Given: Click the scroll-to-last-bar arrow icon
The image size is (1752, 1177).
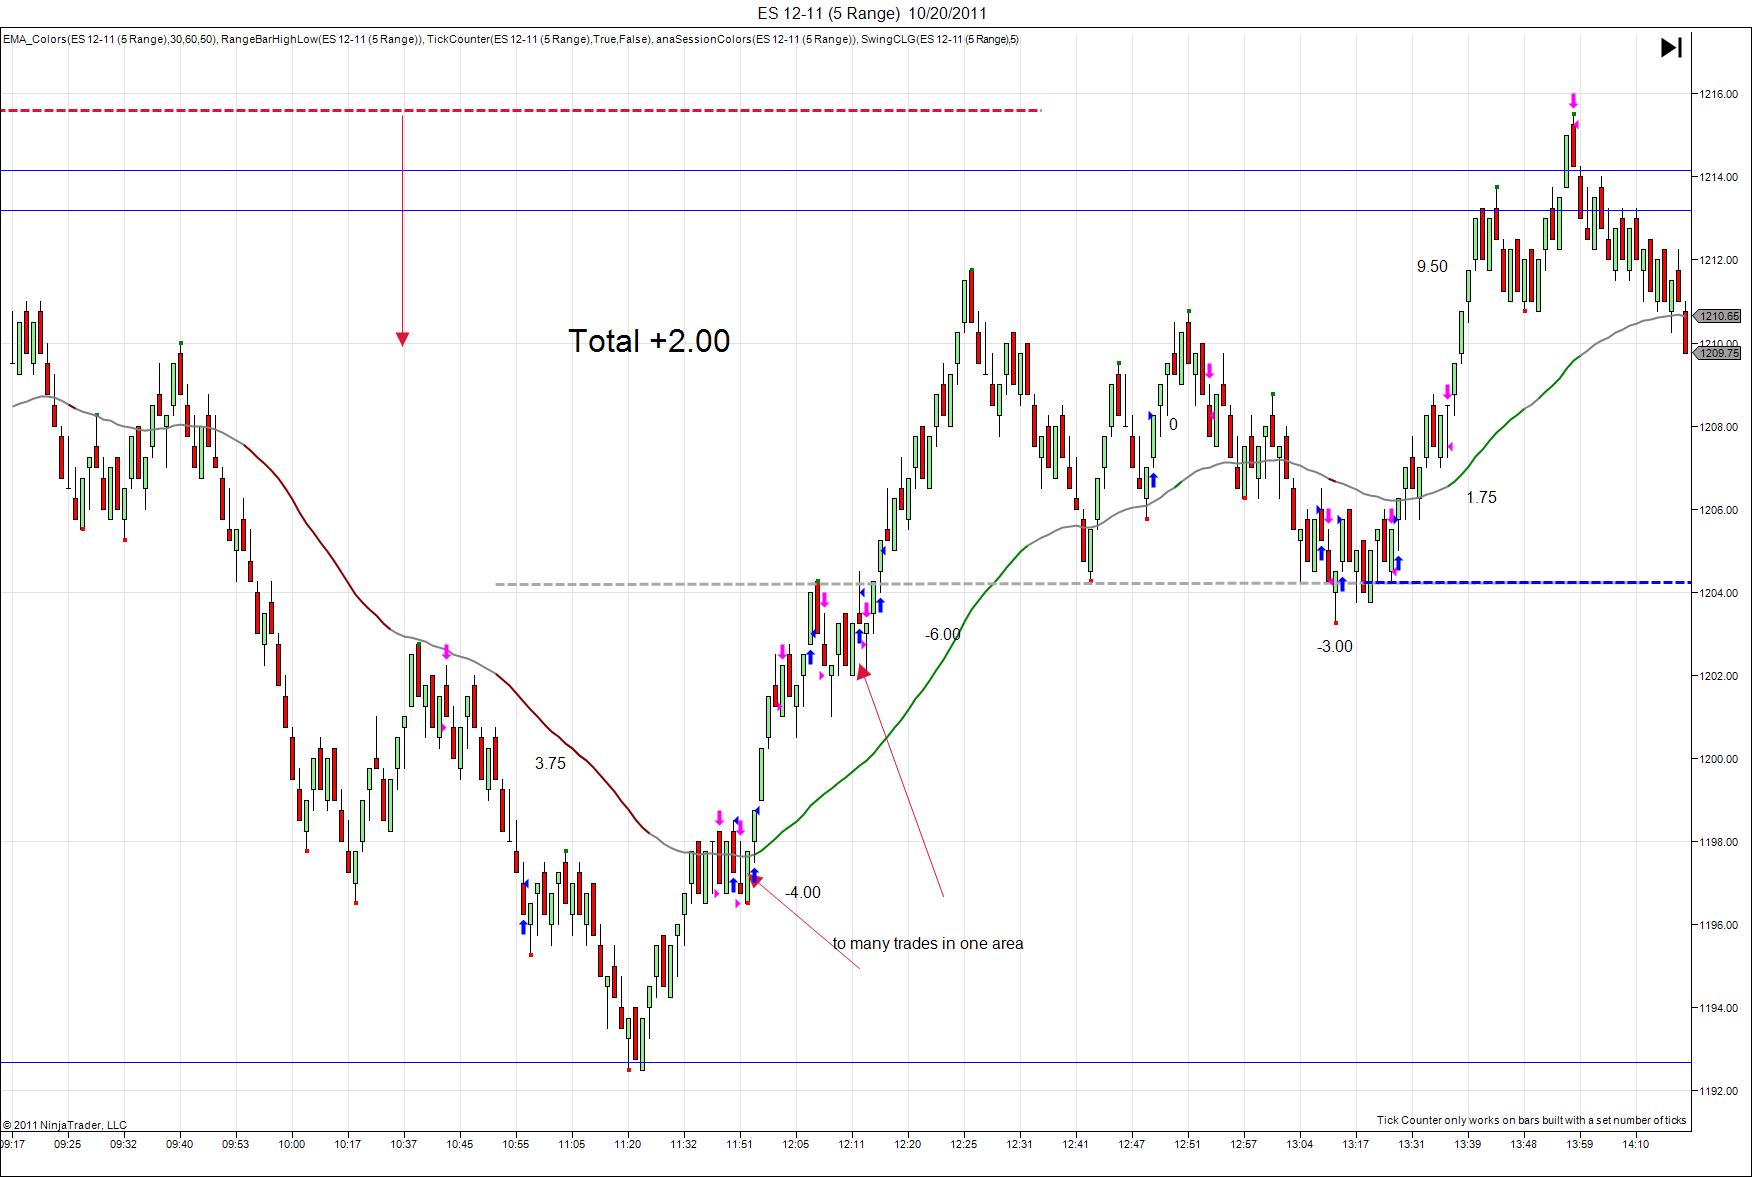Looking at the screenshot, I should coord(1671,47).
